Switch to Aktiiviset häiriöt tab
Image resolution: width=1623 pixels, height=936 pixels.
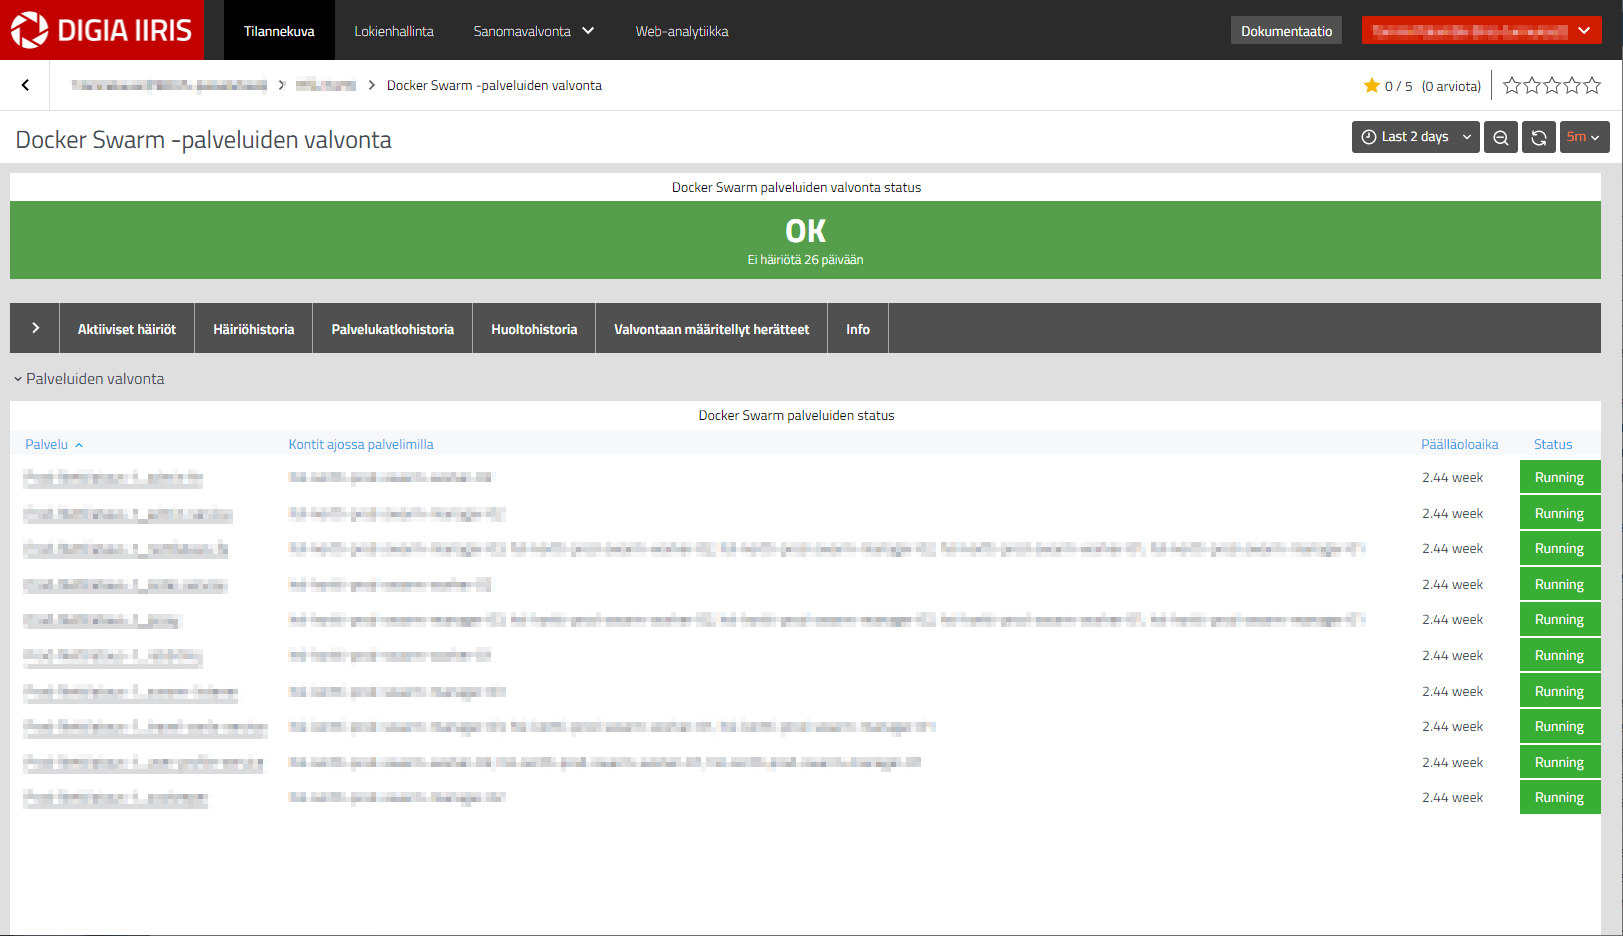click(x=127, y=329)
